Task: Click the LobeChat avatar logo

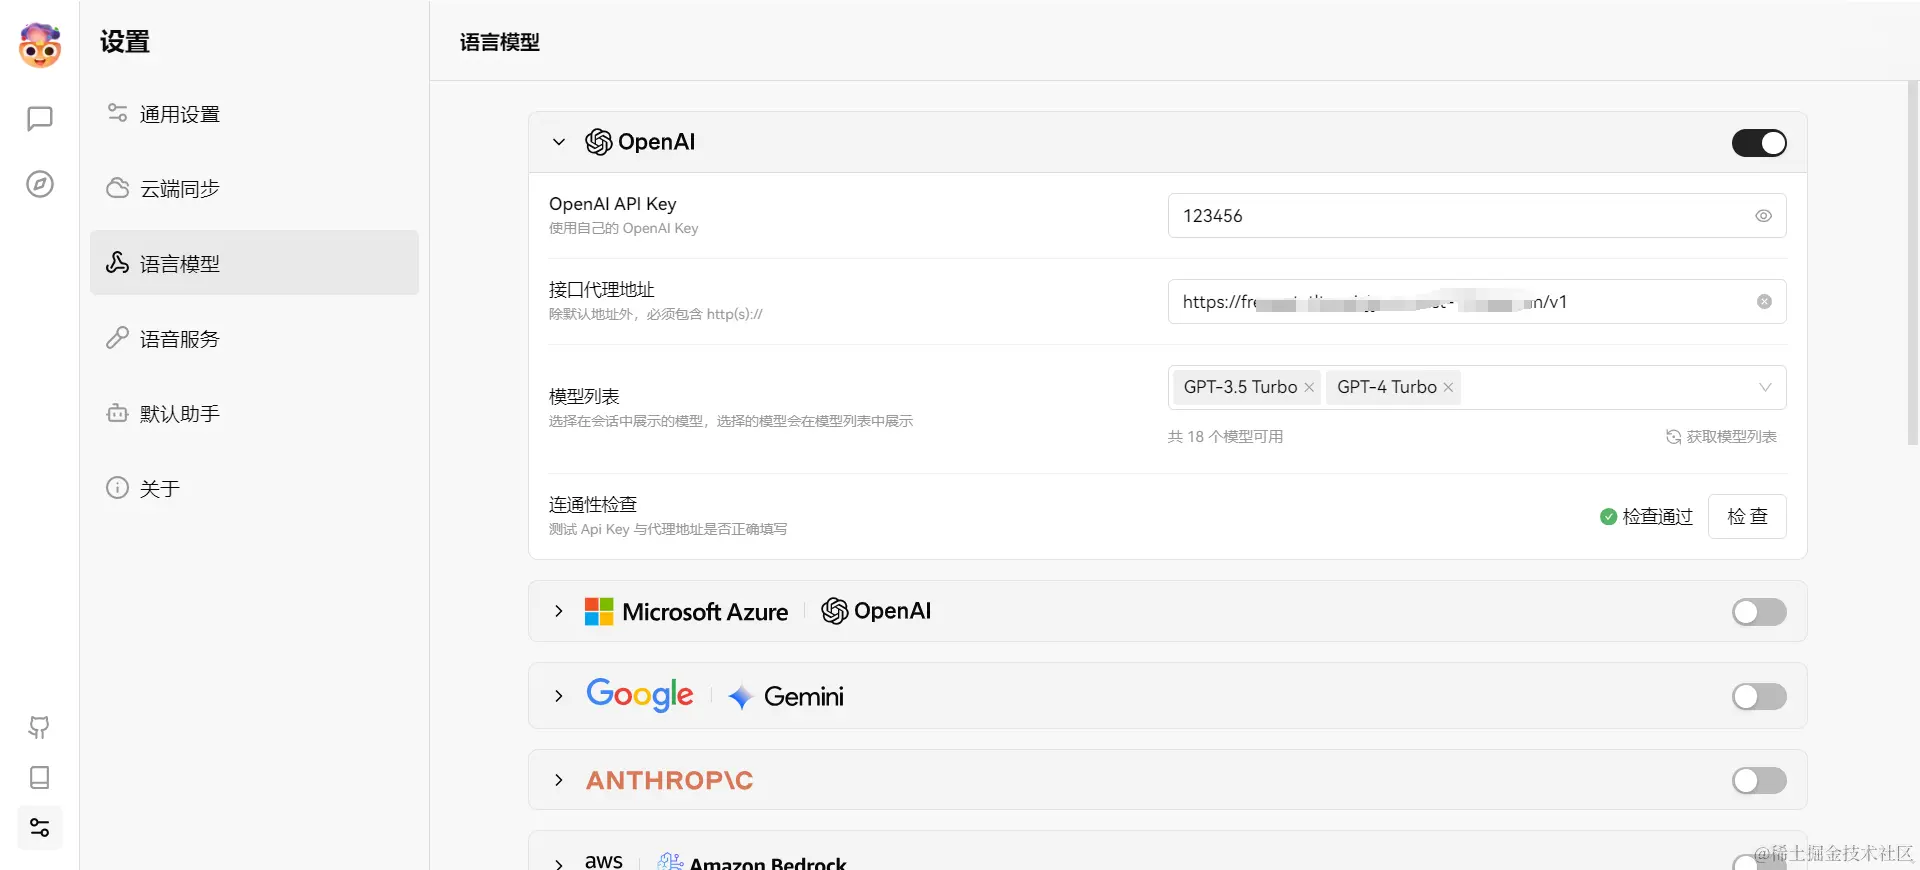Action: tap(40, 45)
